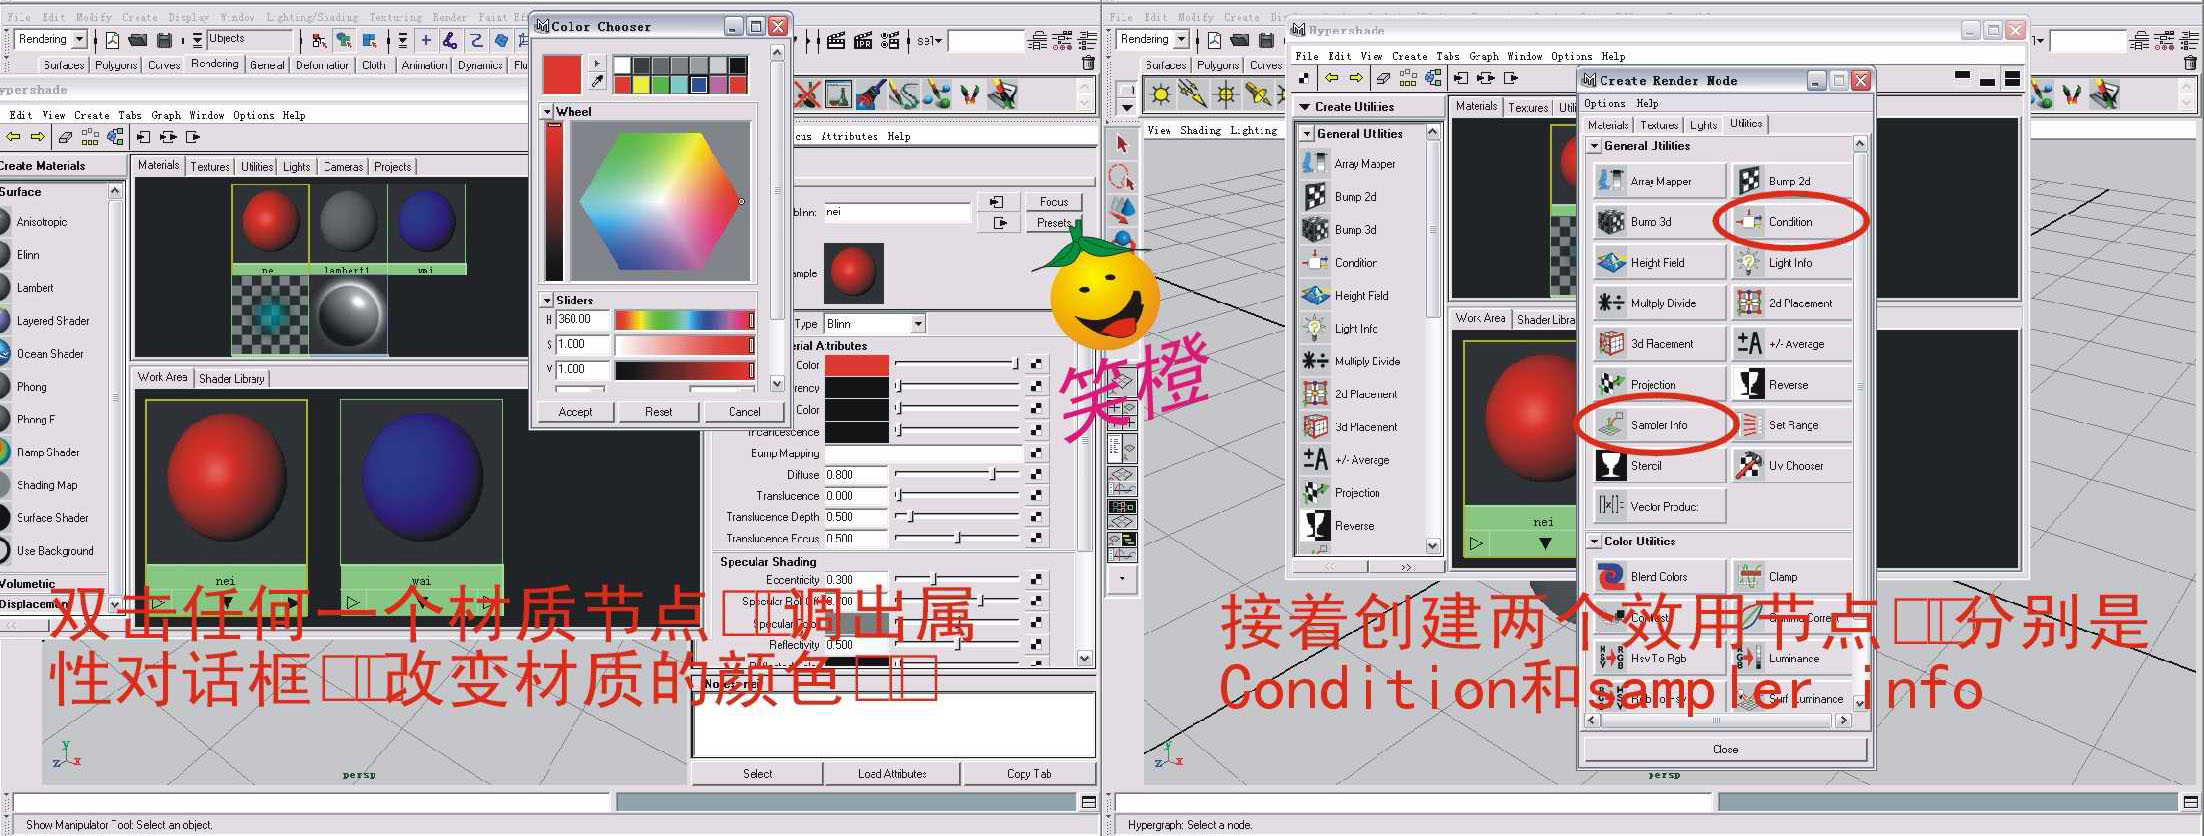Create a Condition node in Create Render Node
The height and width of the screenshot is (836, 2204).
click(x=1791, y=222)
